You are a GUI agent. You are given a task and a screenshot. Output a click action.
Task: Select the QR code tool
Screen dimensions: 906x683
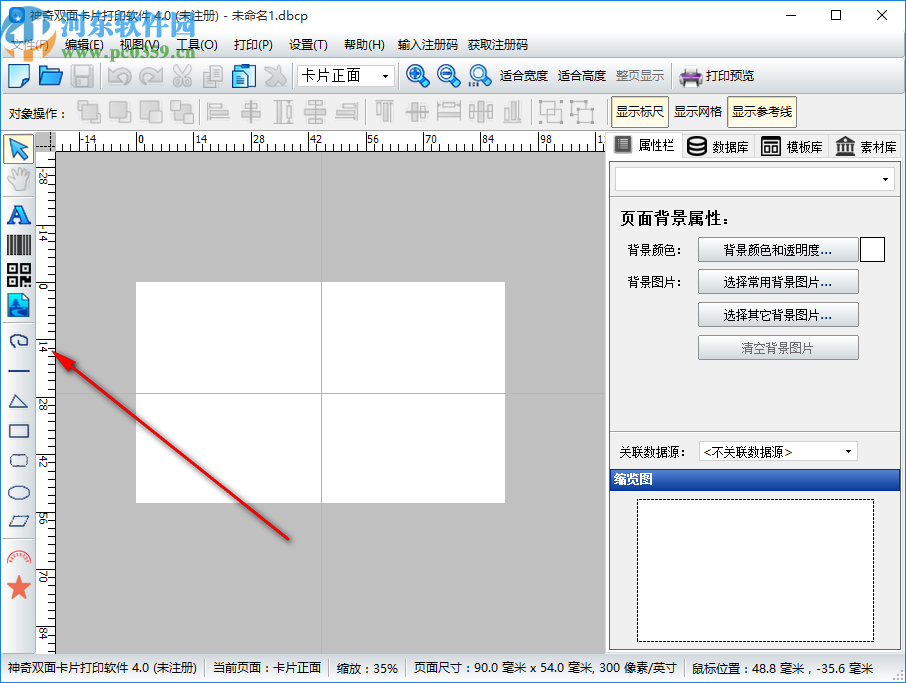[x=18, y=276]
